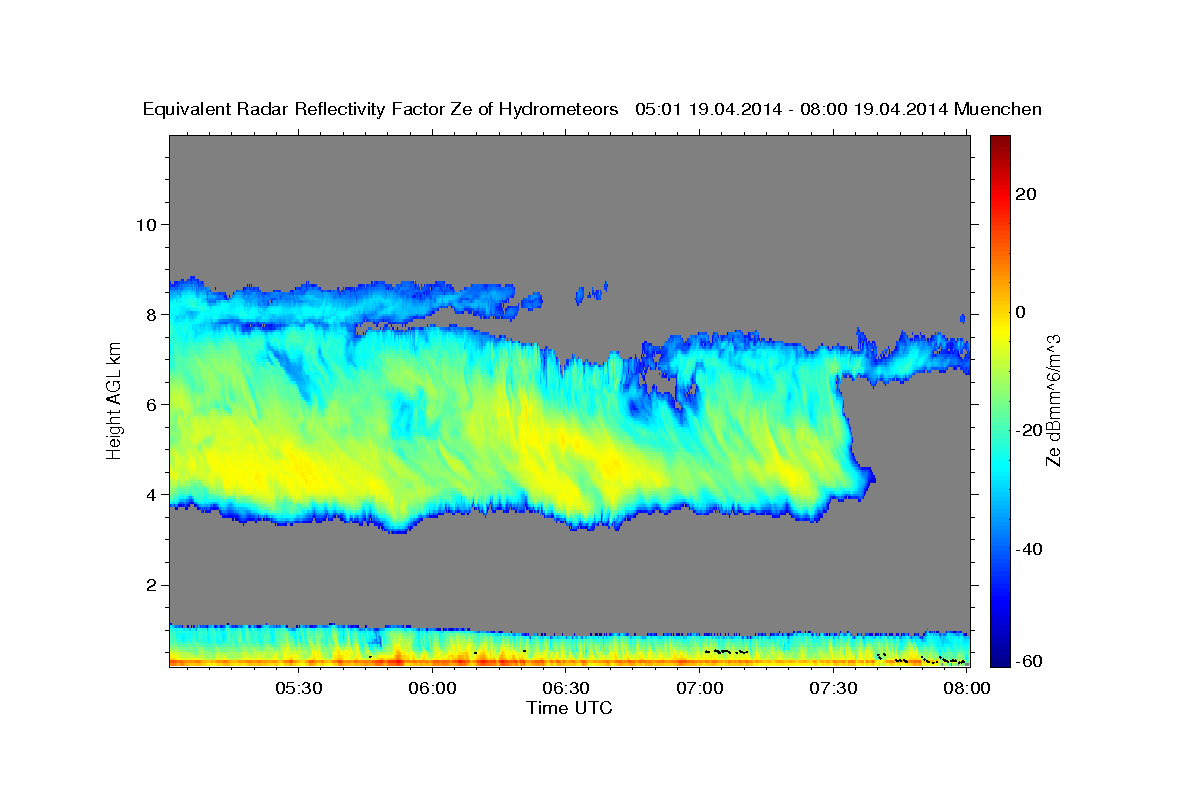Click the 08:00 time tick label
This screenshot has height=800, width=1200.
[967, 688]
